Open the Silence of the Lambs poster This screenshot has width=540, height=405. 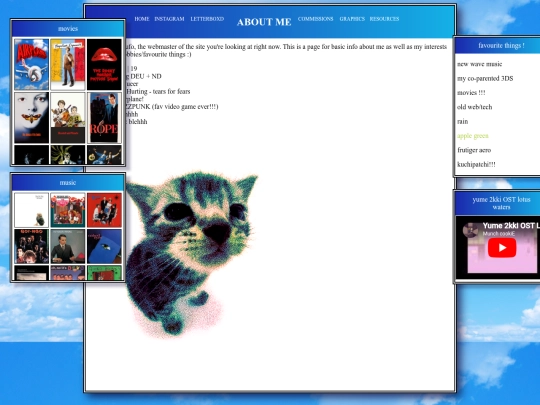31,117
